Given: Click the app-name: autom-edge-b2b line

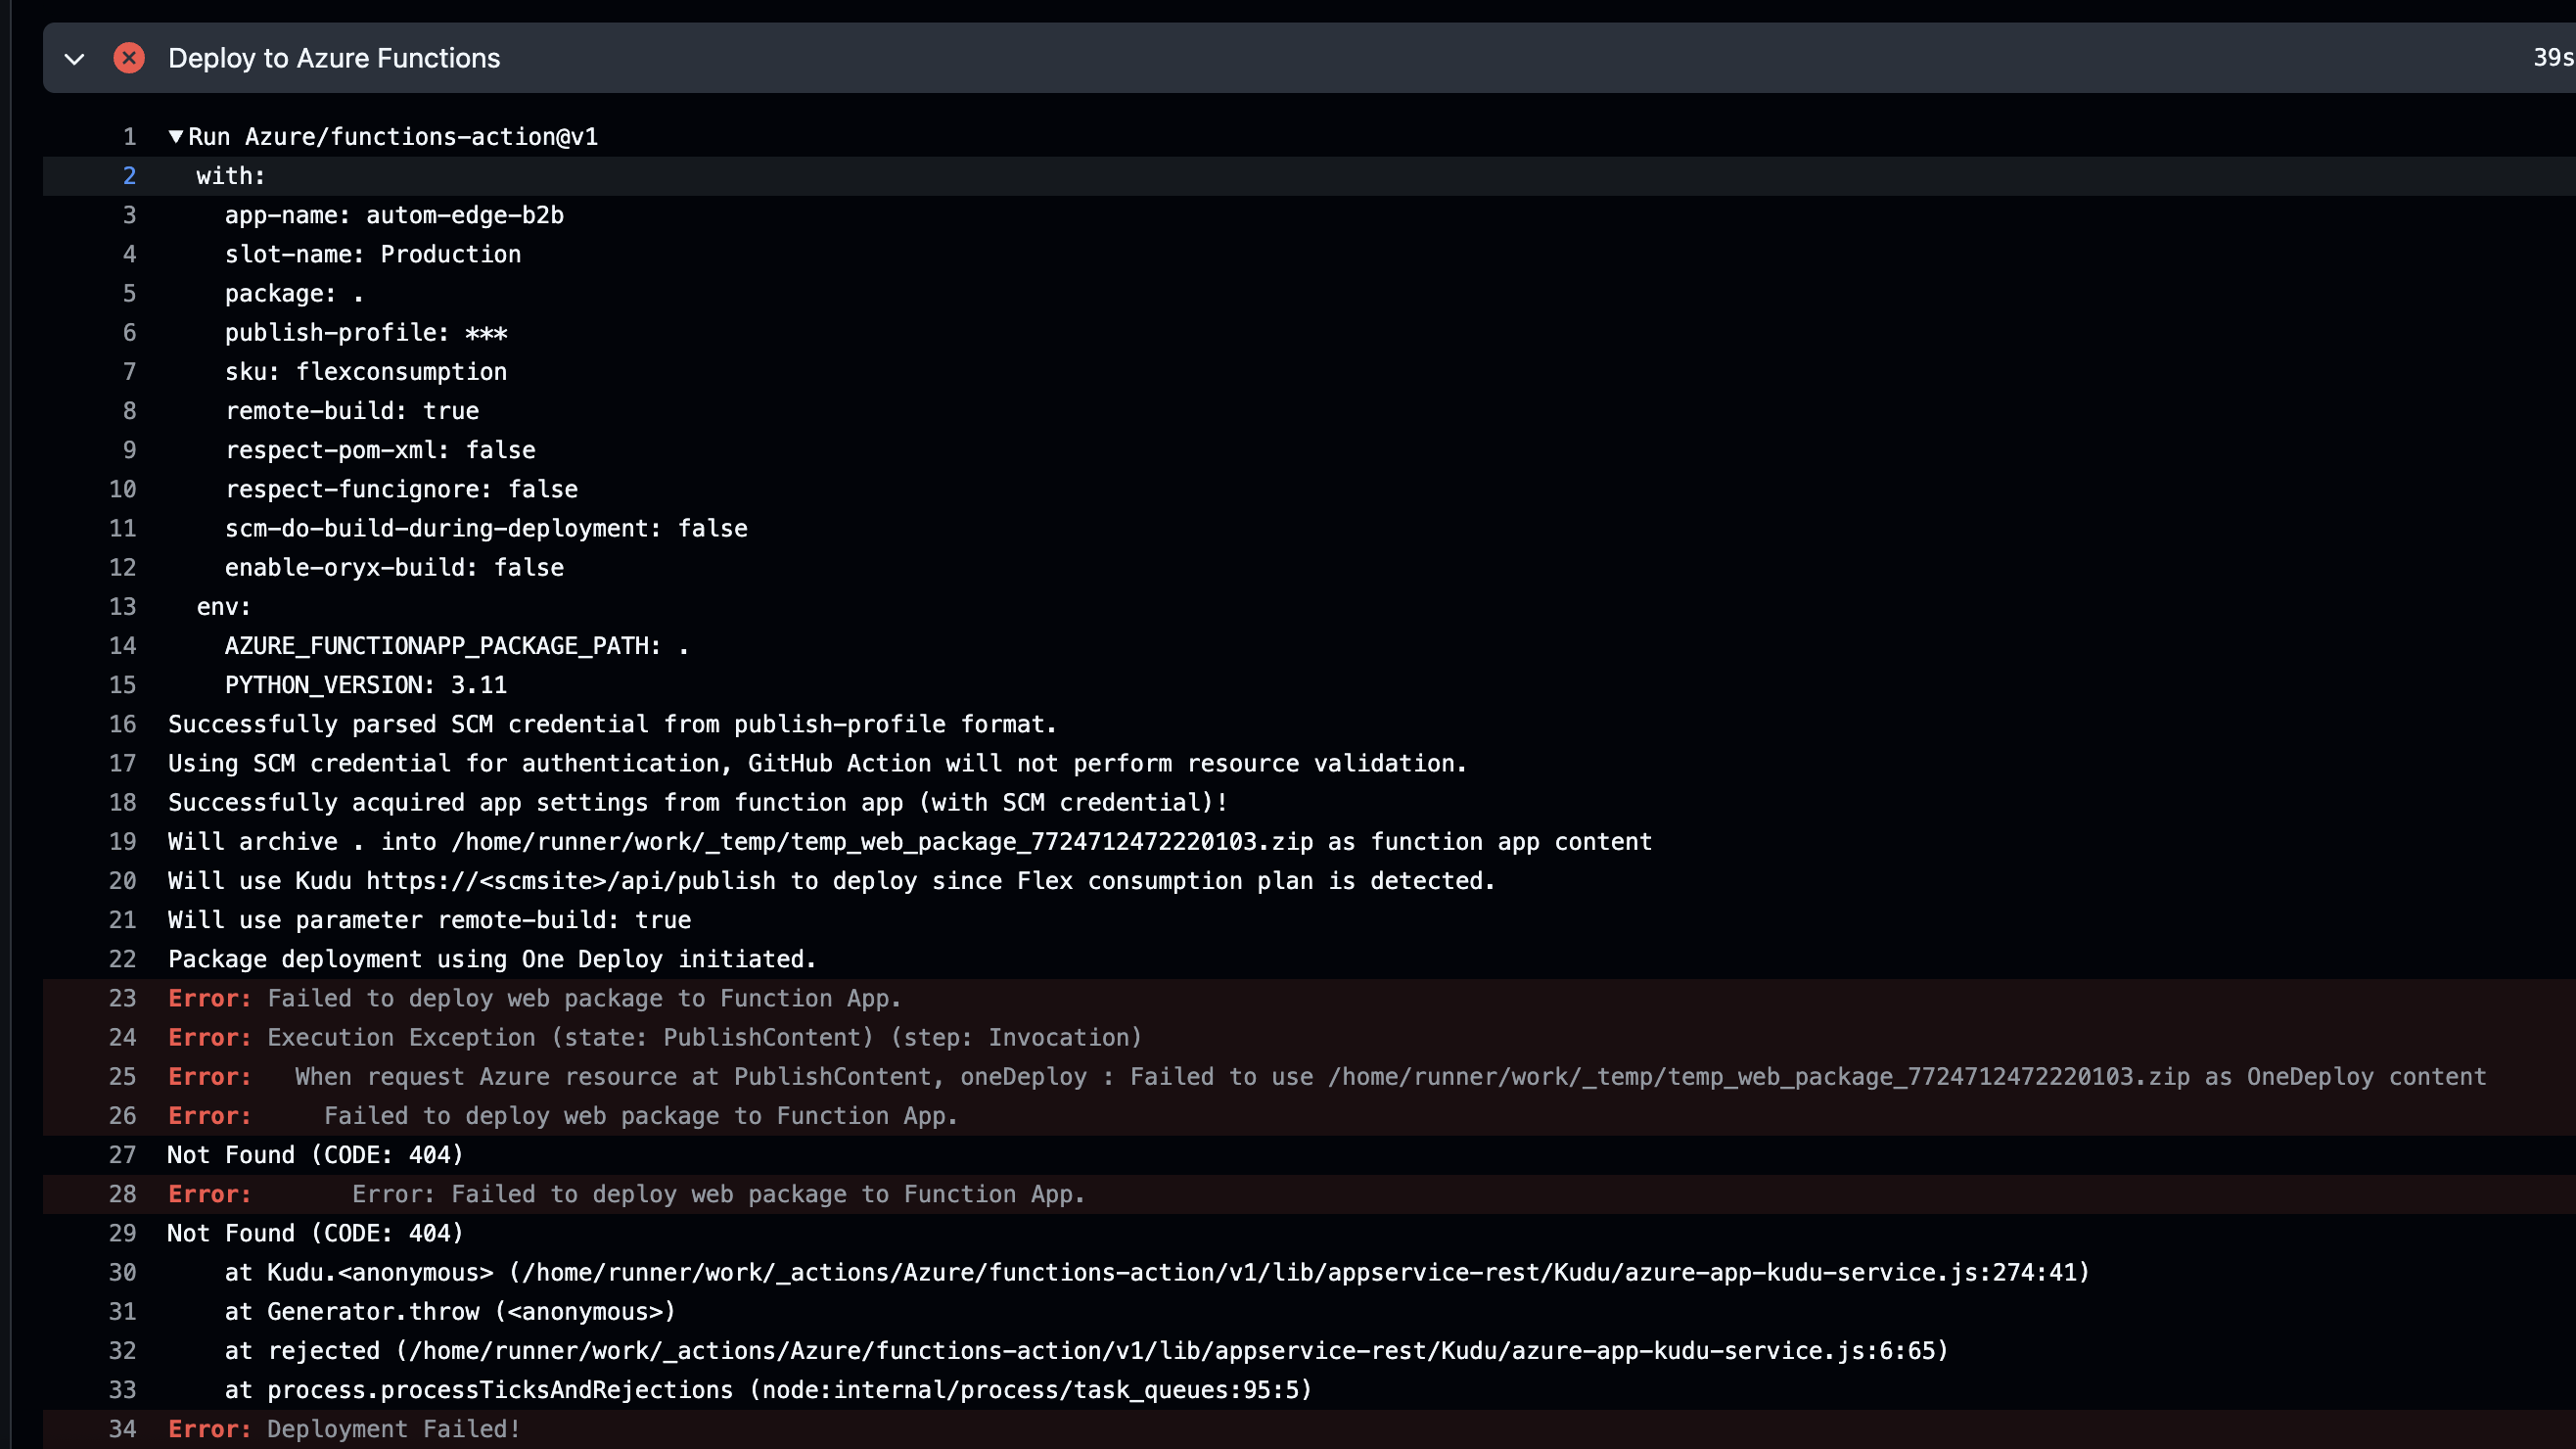Looking at the screenshot, I should pos(394,215).
